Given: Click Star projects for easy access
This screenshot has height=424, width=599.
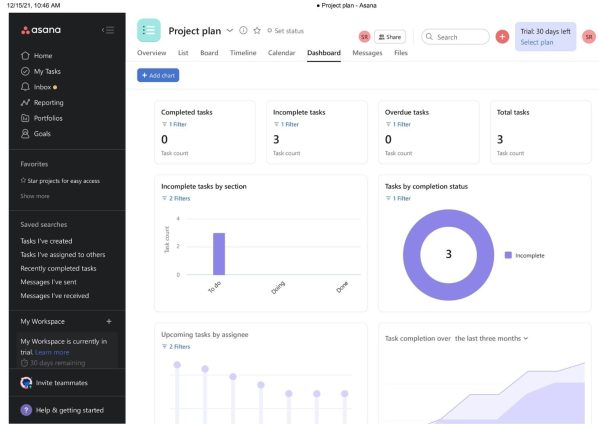Looking at the screenshot, I should [60, 181].
